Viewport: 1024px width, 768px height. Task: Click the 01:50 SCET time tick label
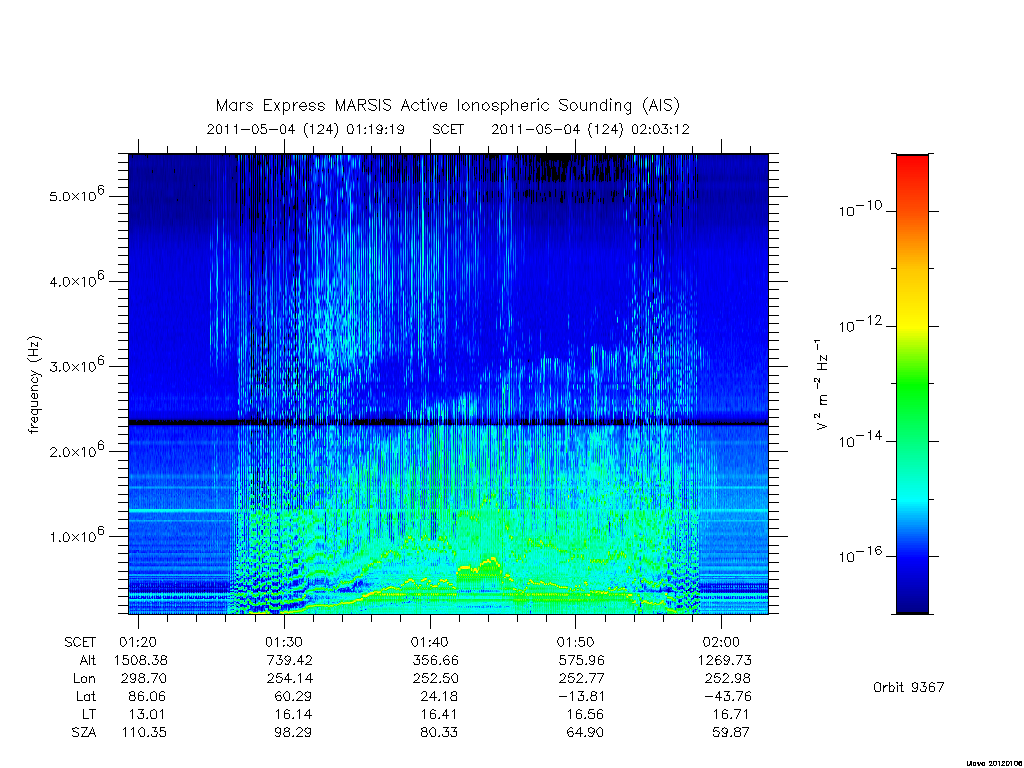(575, 642)
